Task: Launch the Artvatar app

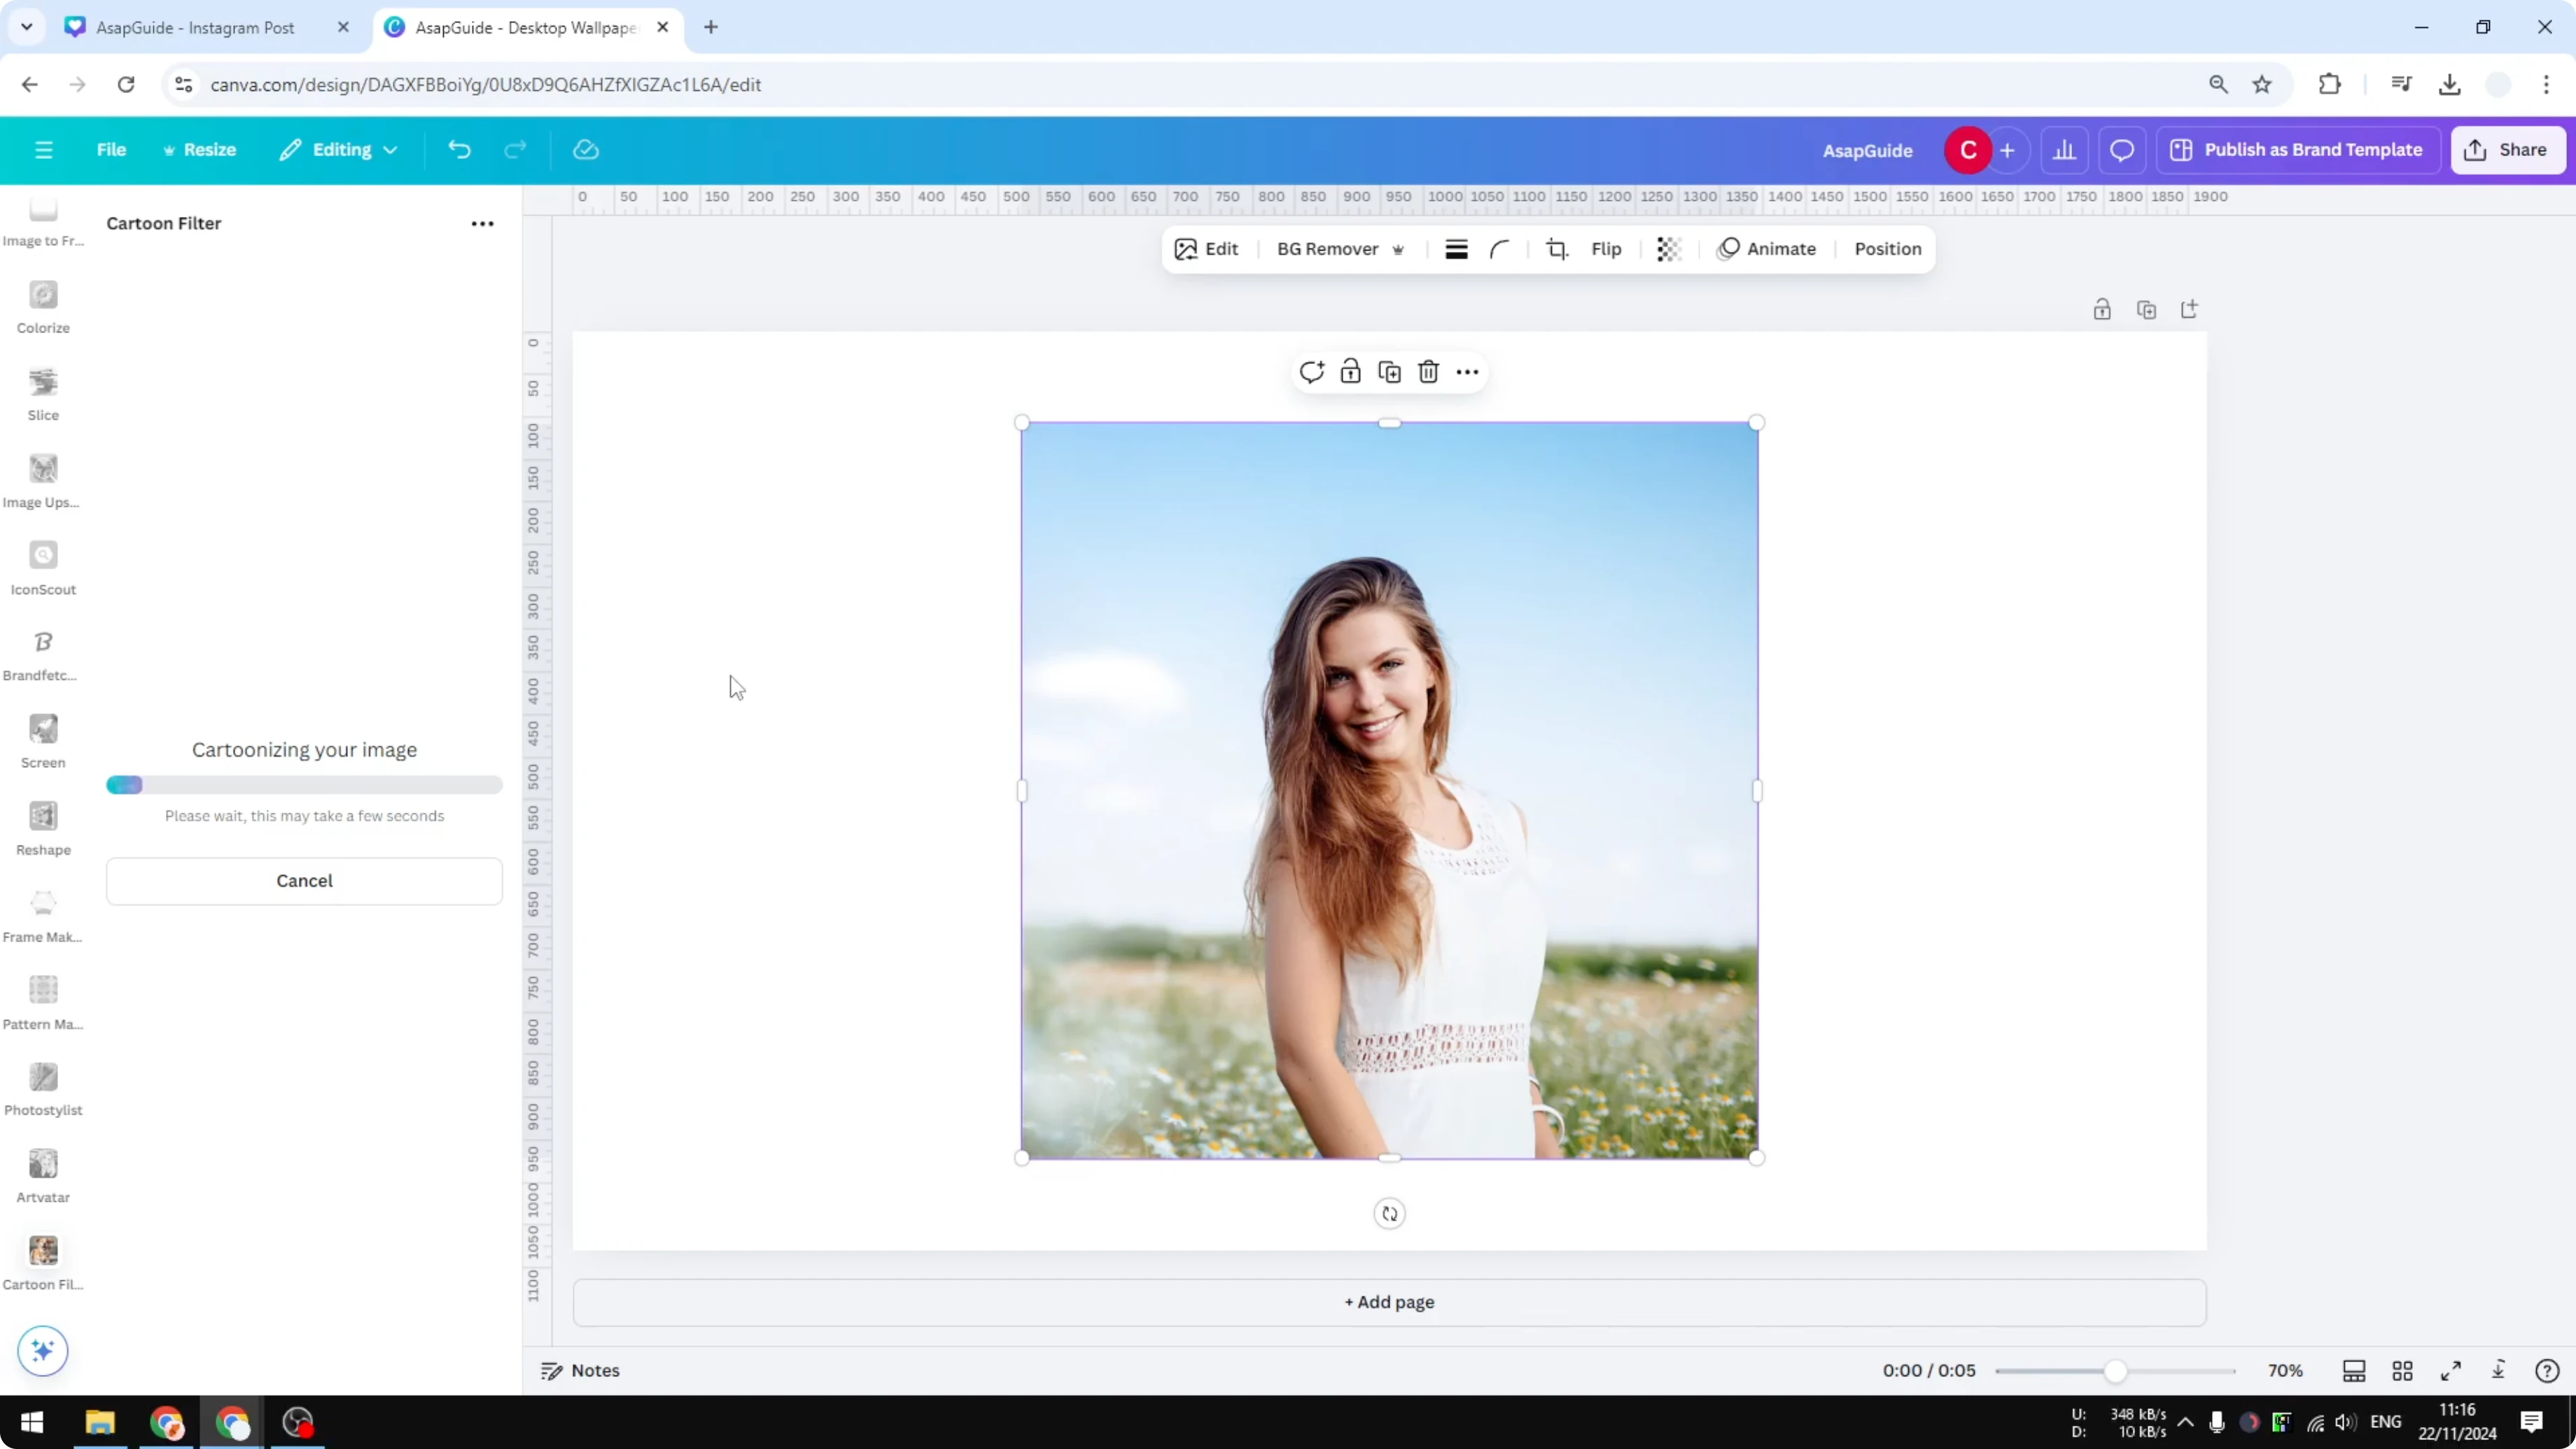Action: [x=43, y=1172]
